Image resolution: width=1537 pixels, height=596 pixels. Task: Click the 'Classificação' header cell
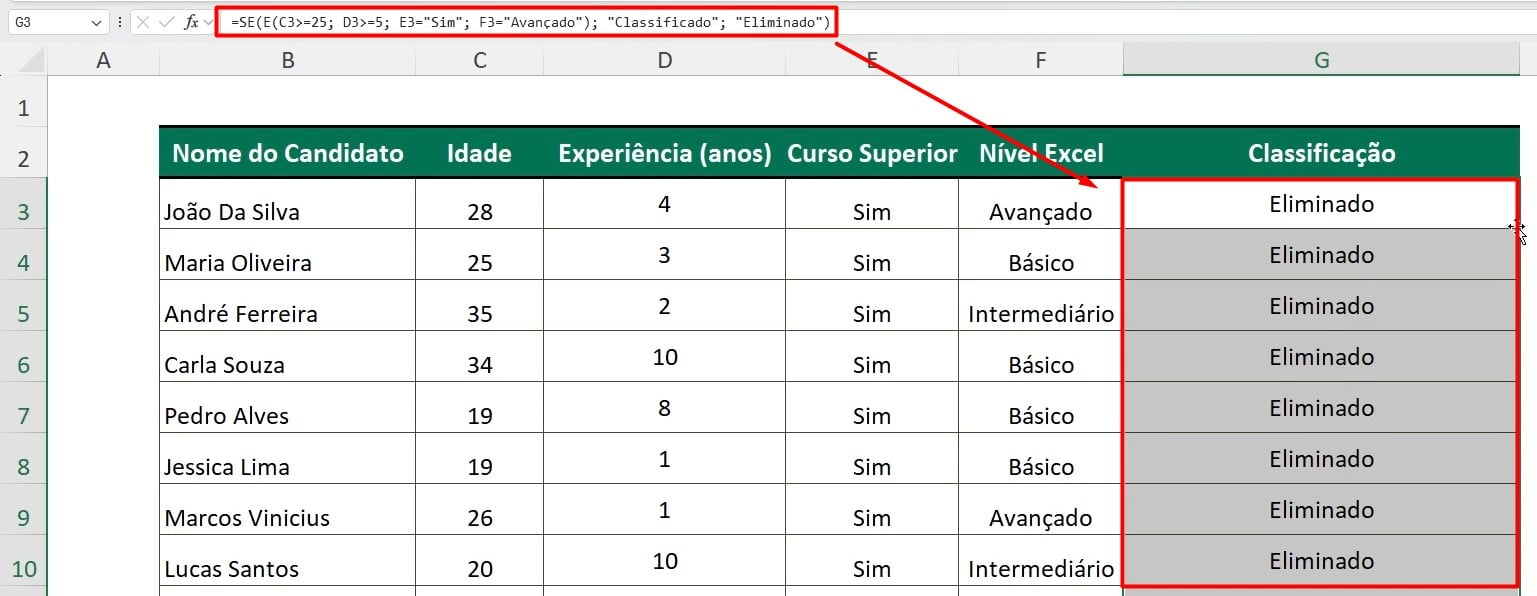point(1321,153)
